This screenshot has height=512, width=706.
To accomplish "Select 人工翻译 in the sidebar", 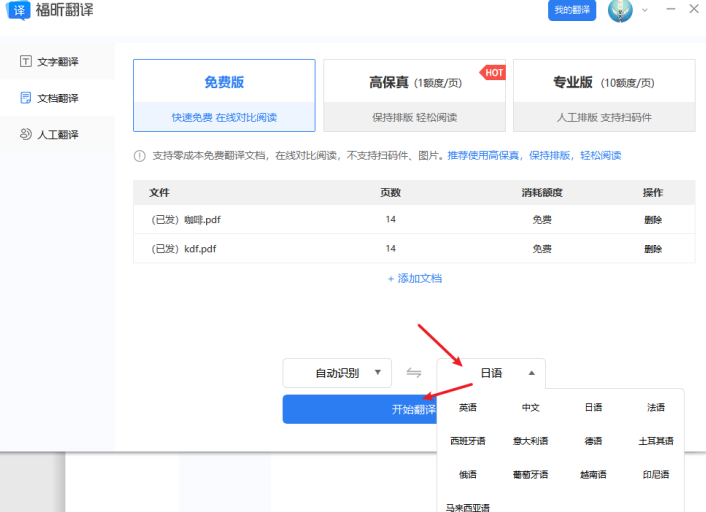I will click(58, 134).
